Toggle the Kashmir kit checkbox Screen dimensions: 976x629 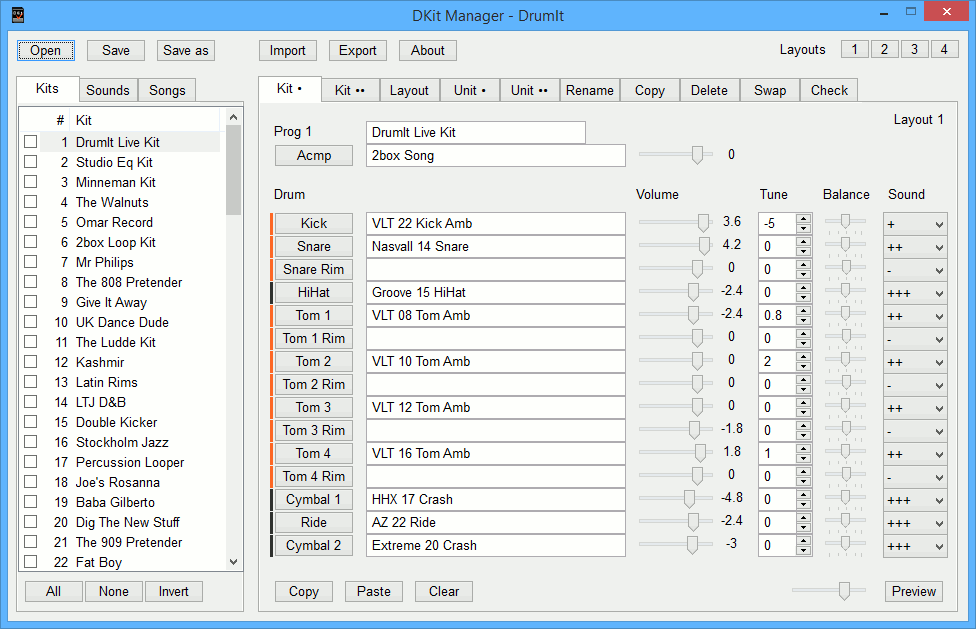(x=30, y=362)
